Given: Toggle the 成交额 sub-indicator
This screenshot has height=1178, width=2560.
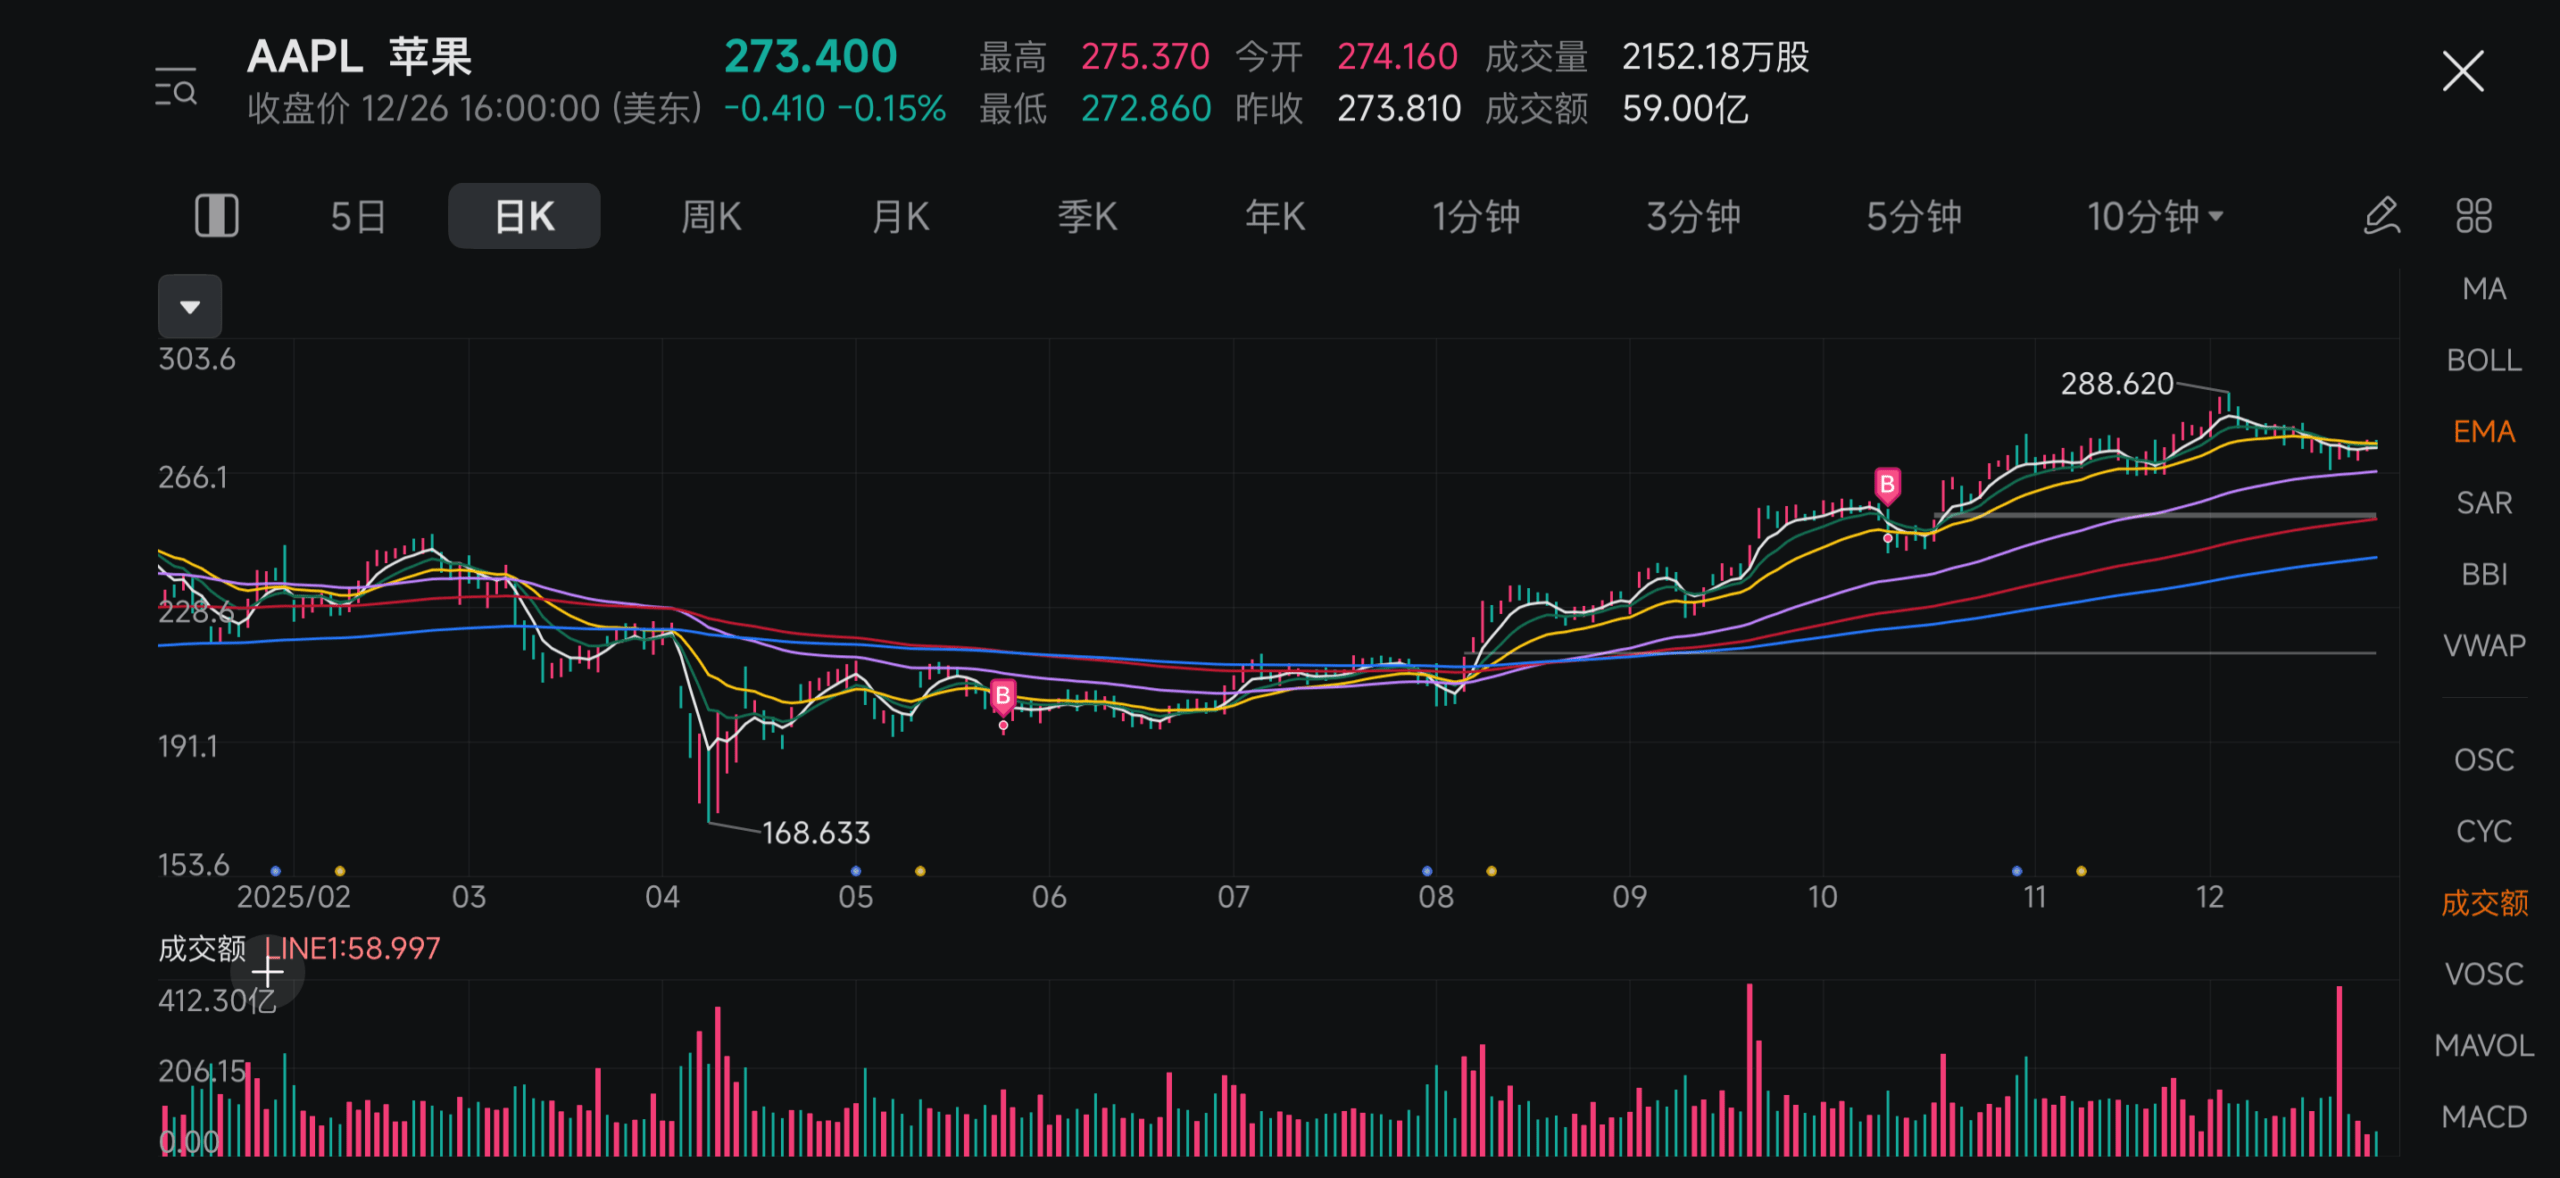Looking at the screenshot, I should (x=2483, y=903).
